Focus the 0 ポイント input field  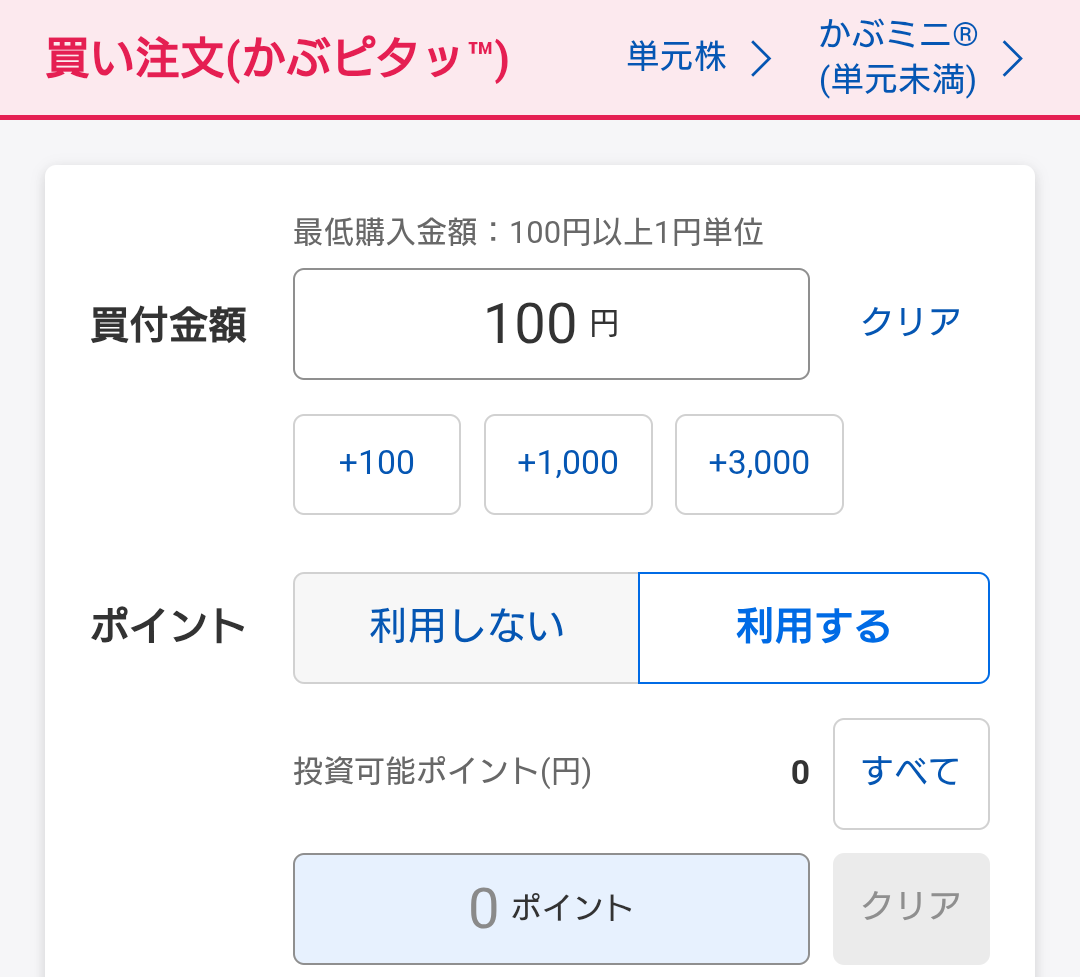click(551, 909)
